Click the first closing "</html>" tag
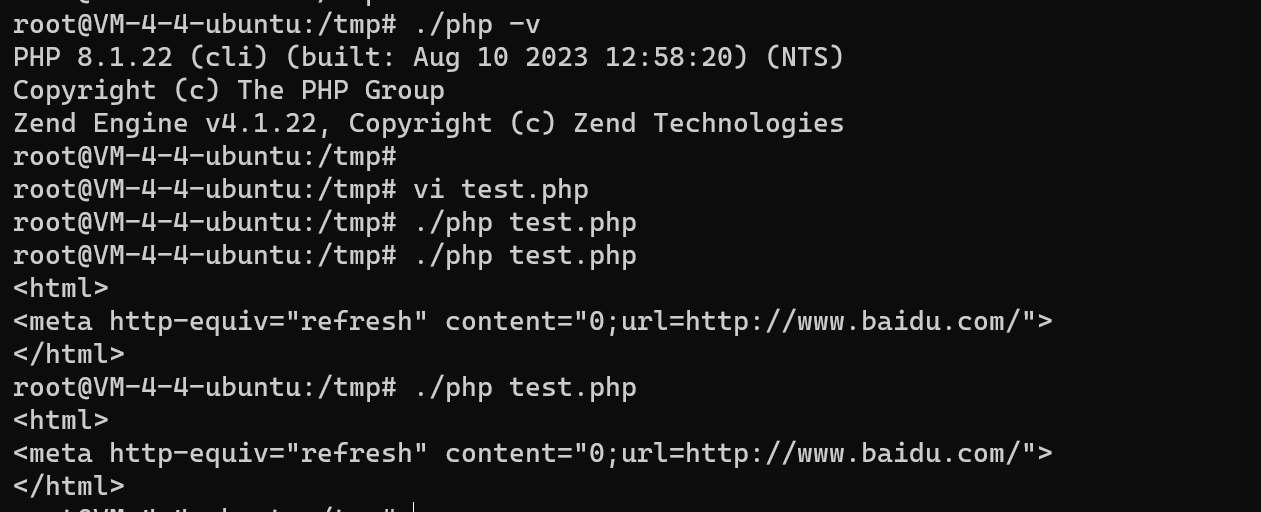Screen dimensions: 1261x512 coord(68,354)
